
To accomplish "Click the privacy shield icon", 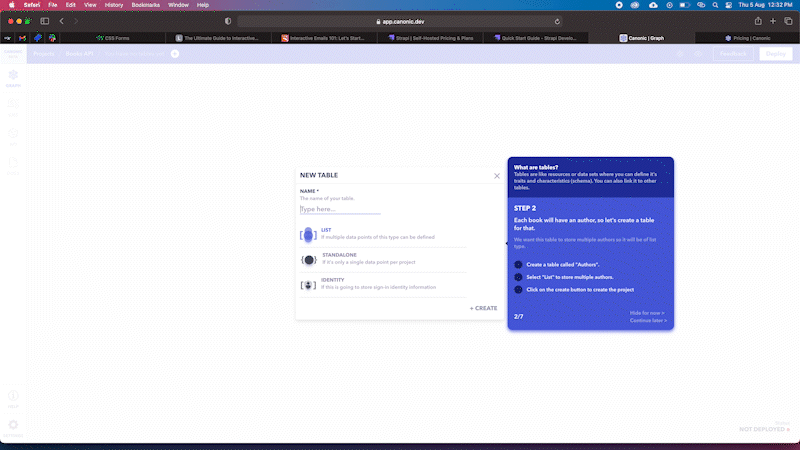I will [228, 21].
